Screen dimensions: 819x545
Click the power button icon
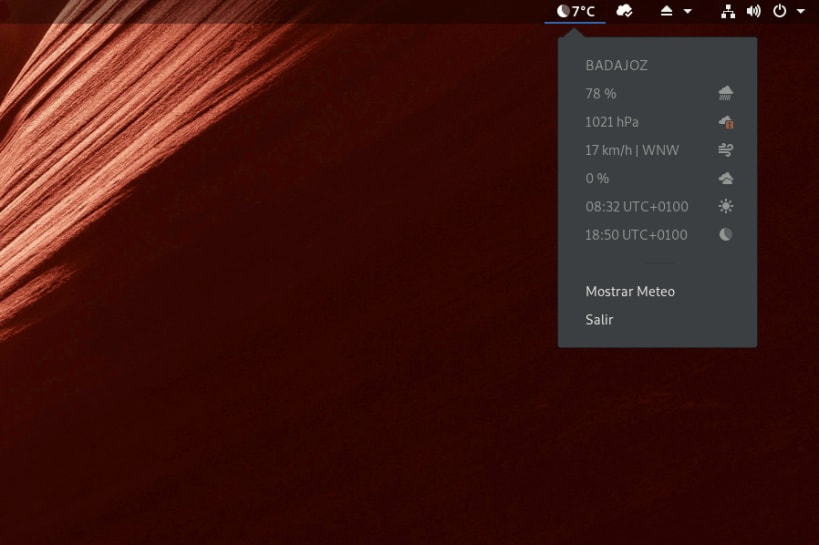[779, 11]
